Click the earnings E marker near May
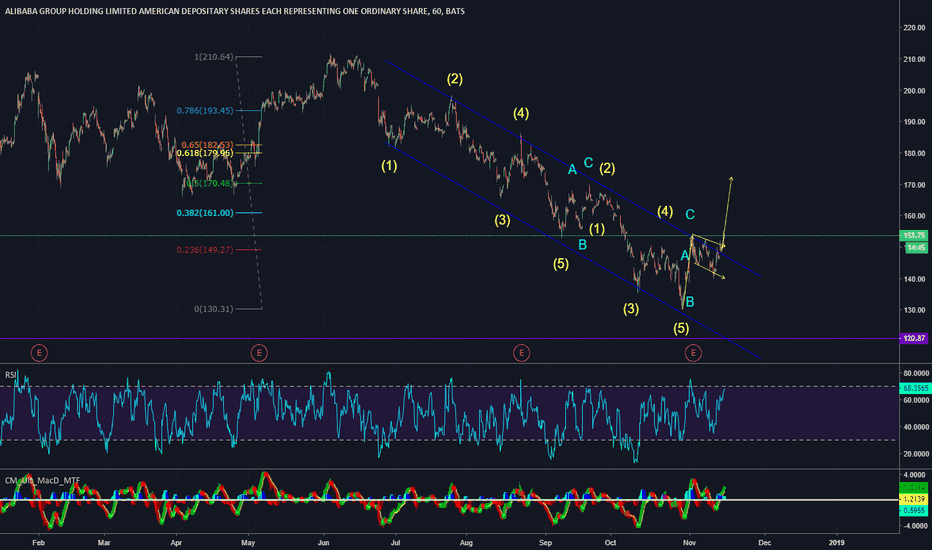 coord(259,353)
